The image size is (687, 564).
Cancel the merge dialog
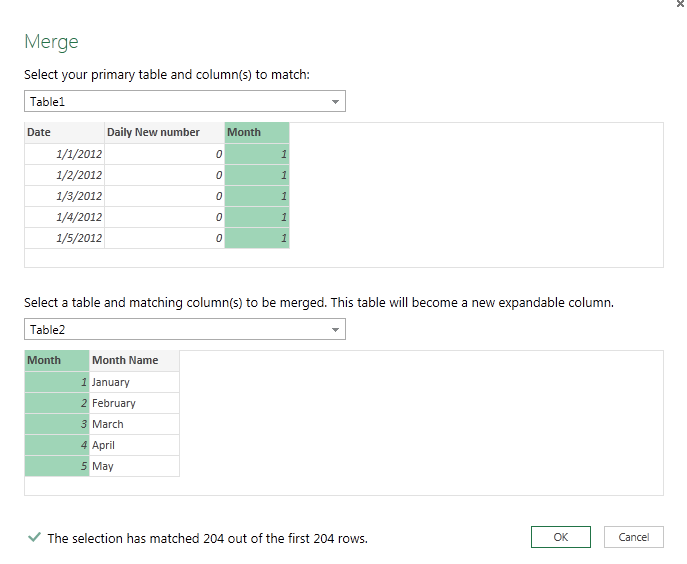click(634, 537)
